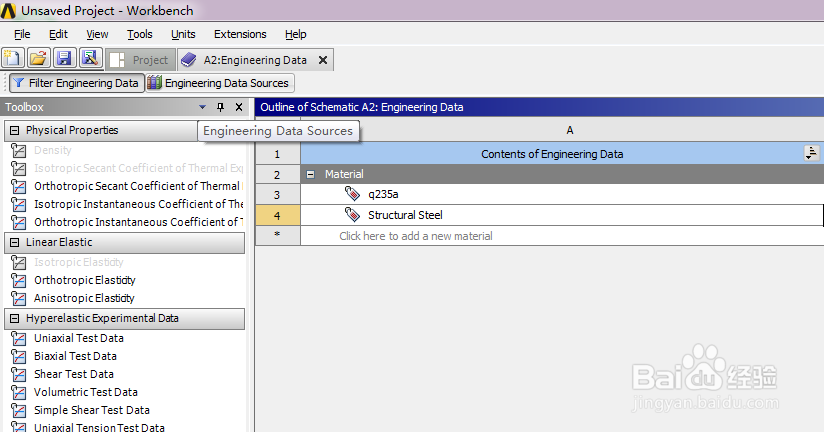824x432 pixels.
Task: Select Simple Shear Test Data item
Action: click(91, 410)
